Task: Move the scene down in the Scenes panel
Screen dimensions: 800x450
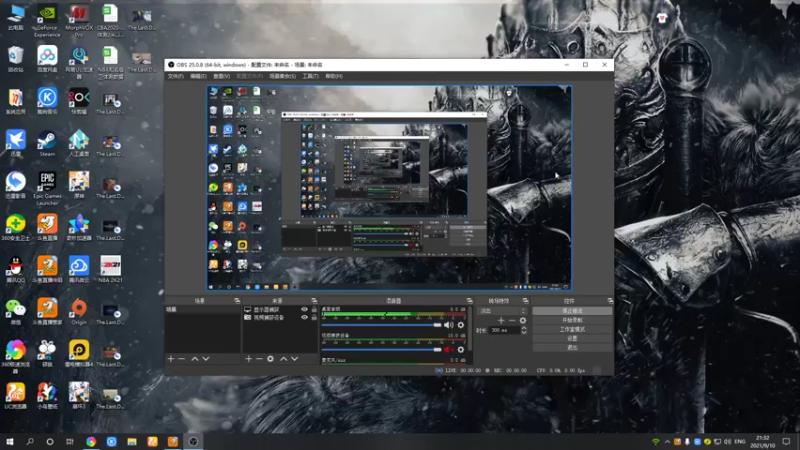Action: pyautogui.click(x=206, y=359)
